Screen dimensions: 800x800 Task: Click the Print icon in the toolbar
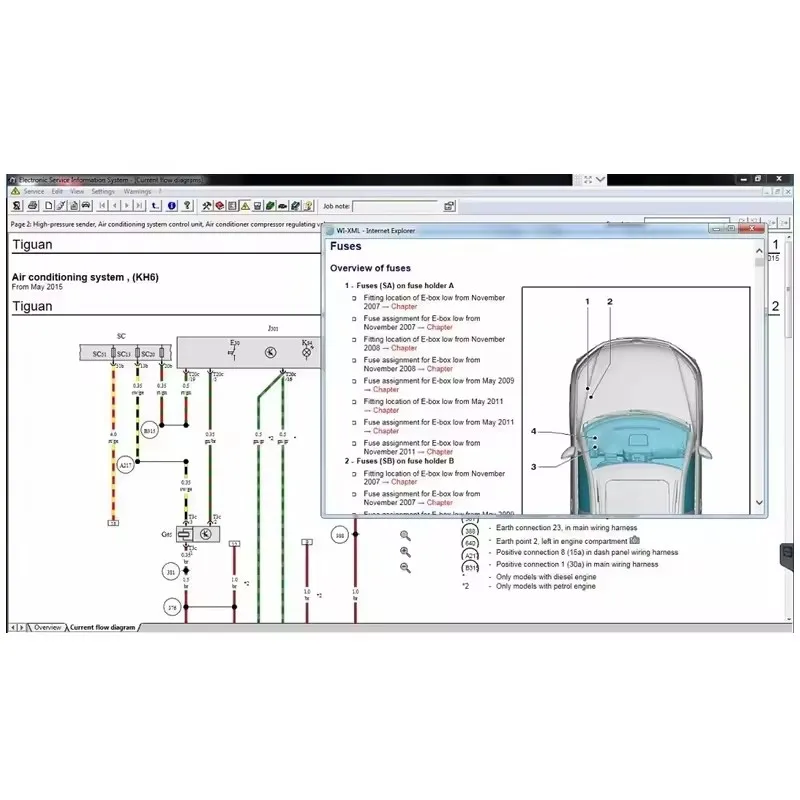click(31, 206)
